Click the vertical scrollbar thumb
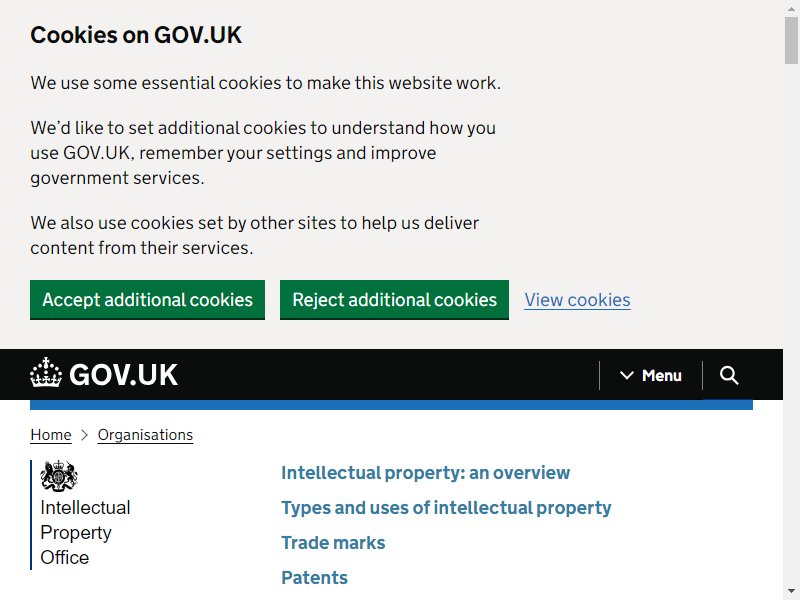 click(791, 40)
